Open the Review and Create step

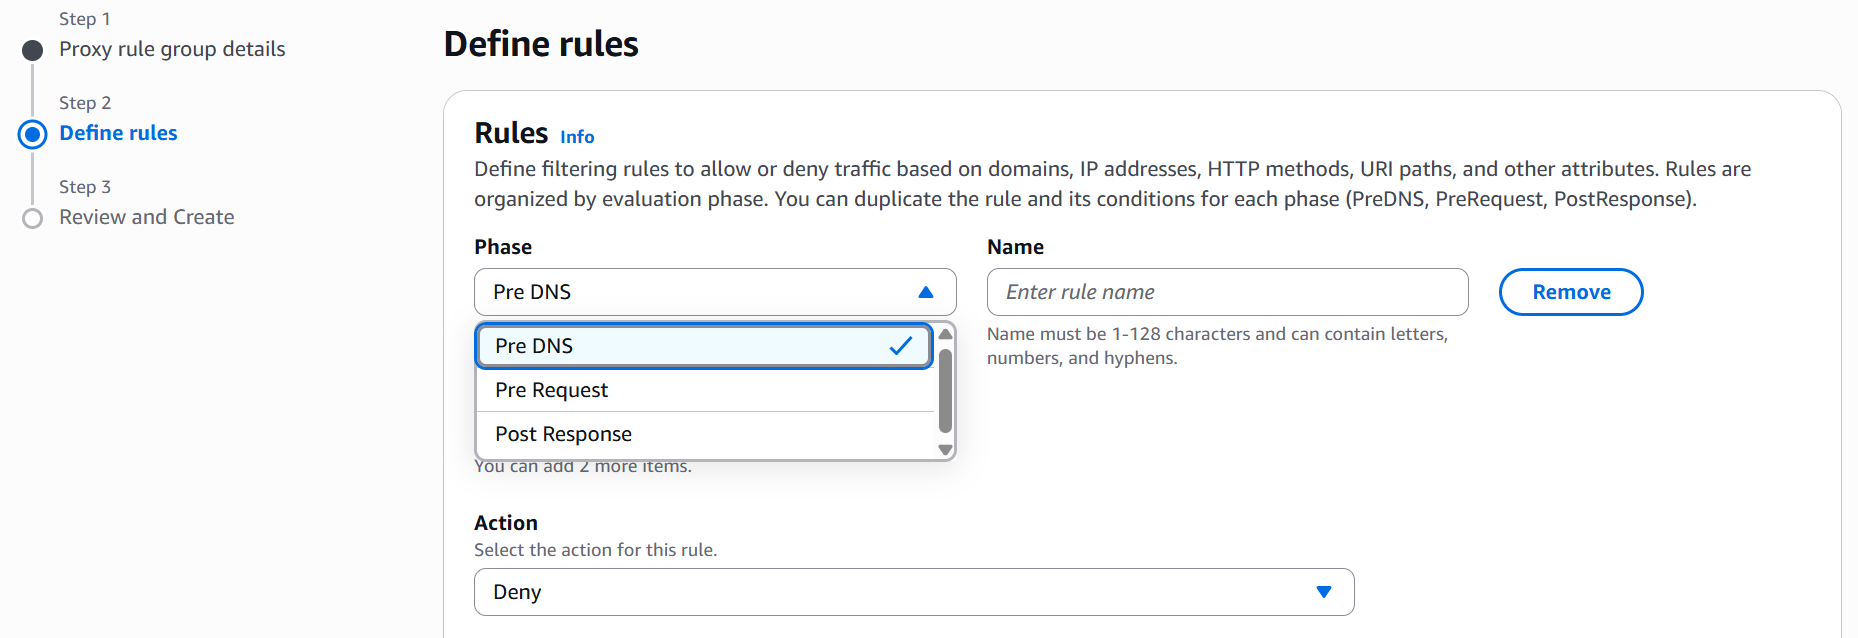[x=146, y=217]
